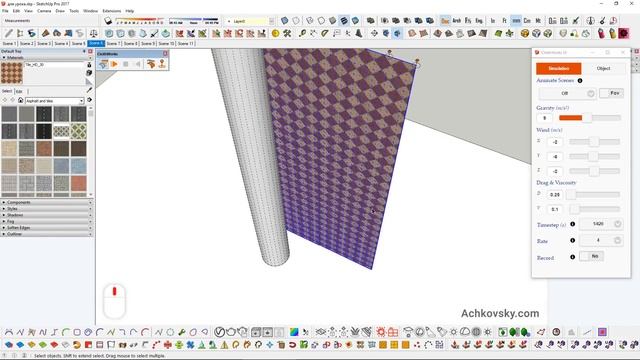Click the materials home (In Model) icon
The height and width of the screenshot is (360, 640).
point(20,100)
